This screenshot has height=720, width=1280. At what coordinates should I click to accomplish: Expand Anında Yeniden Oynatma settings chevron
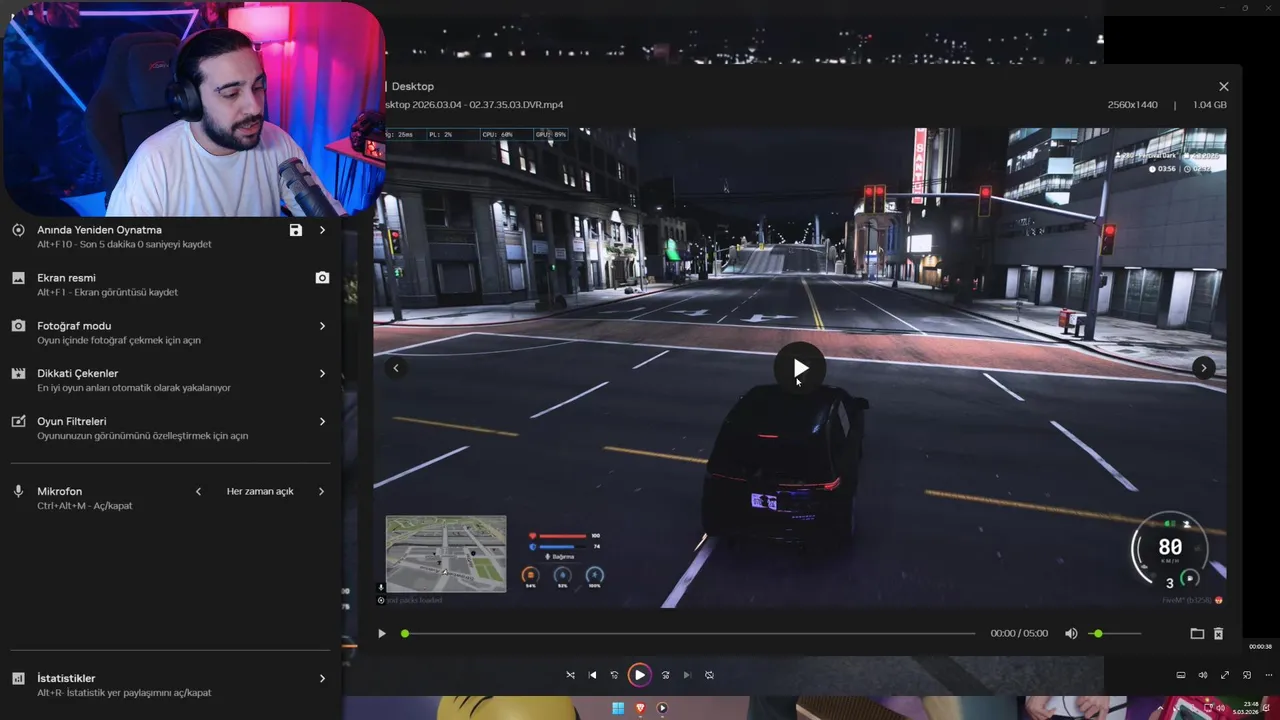pos(322,230)
